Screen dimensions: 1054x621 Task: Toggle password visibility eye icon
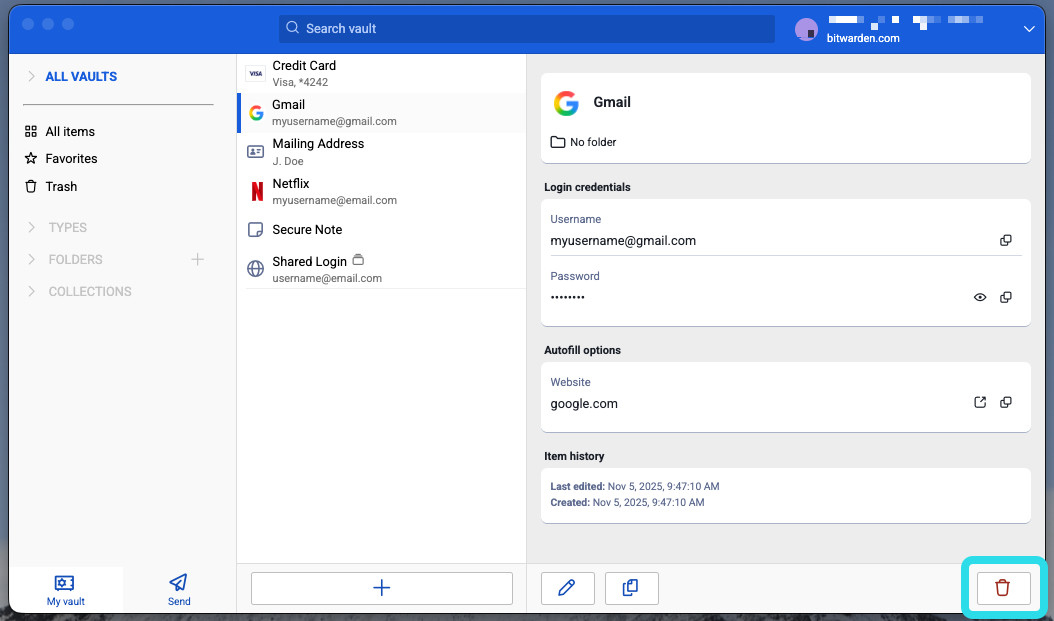pyautogui.click(x=980, y=298)
